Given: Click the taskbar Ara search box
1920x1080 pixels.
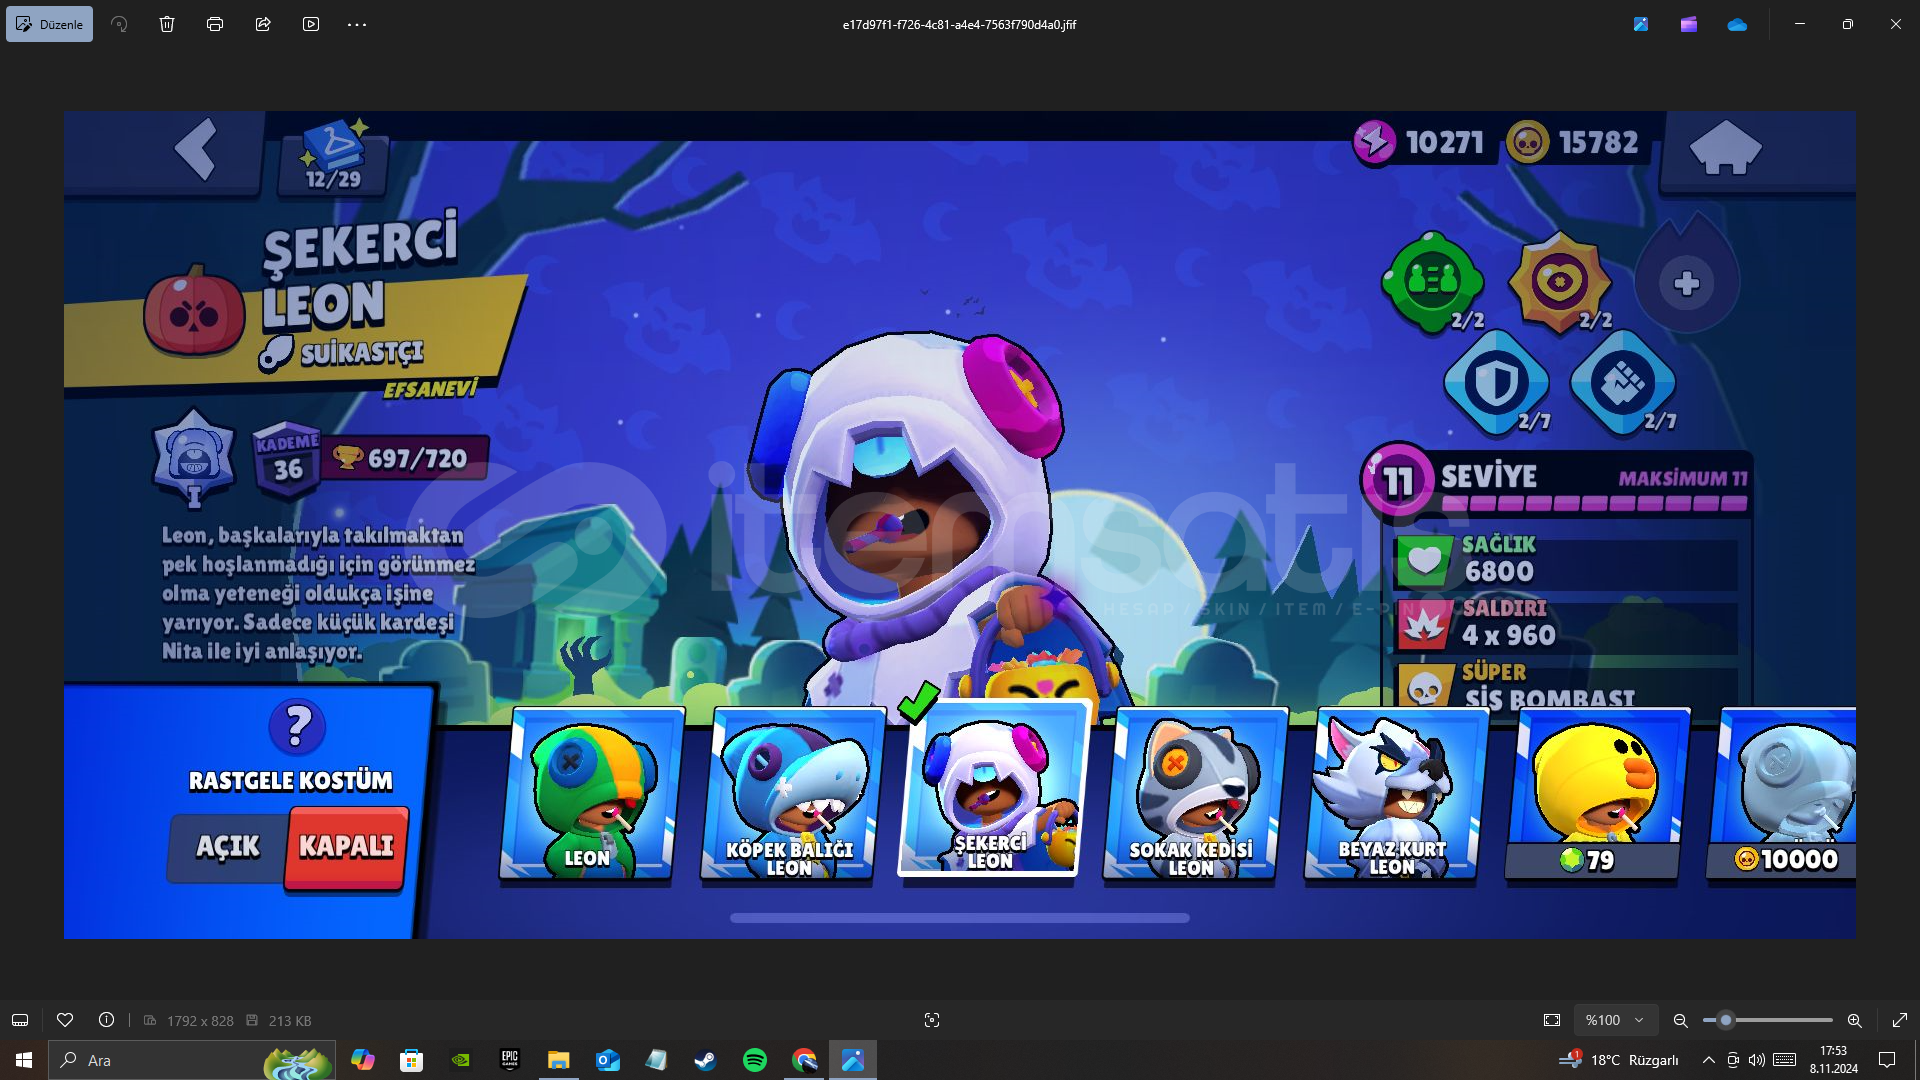Looking at the screenshot, I should point(192,1060).
